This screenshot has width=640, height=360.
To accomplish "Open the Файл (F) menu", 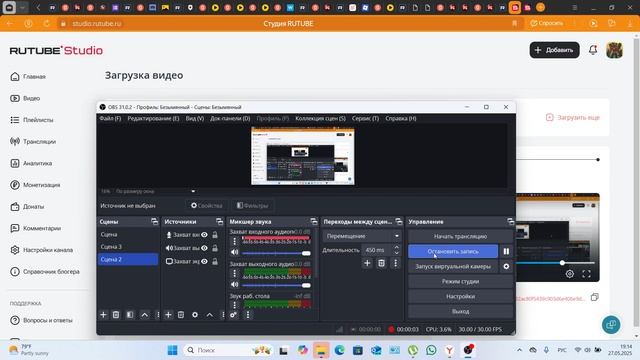I will point(110,118).
